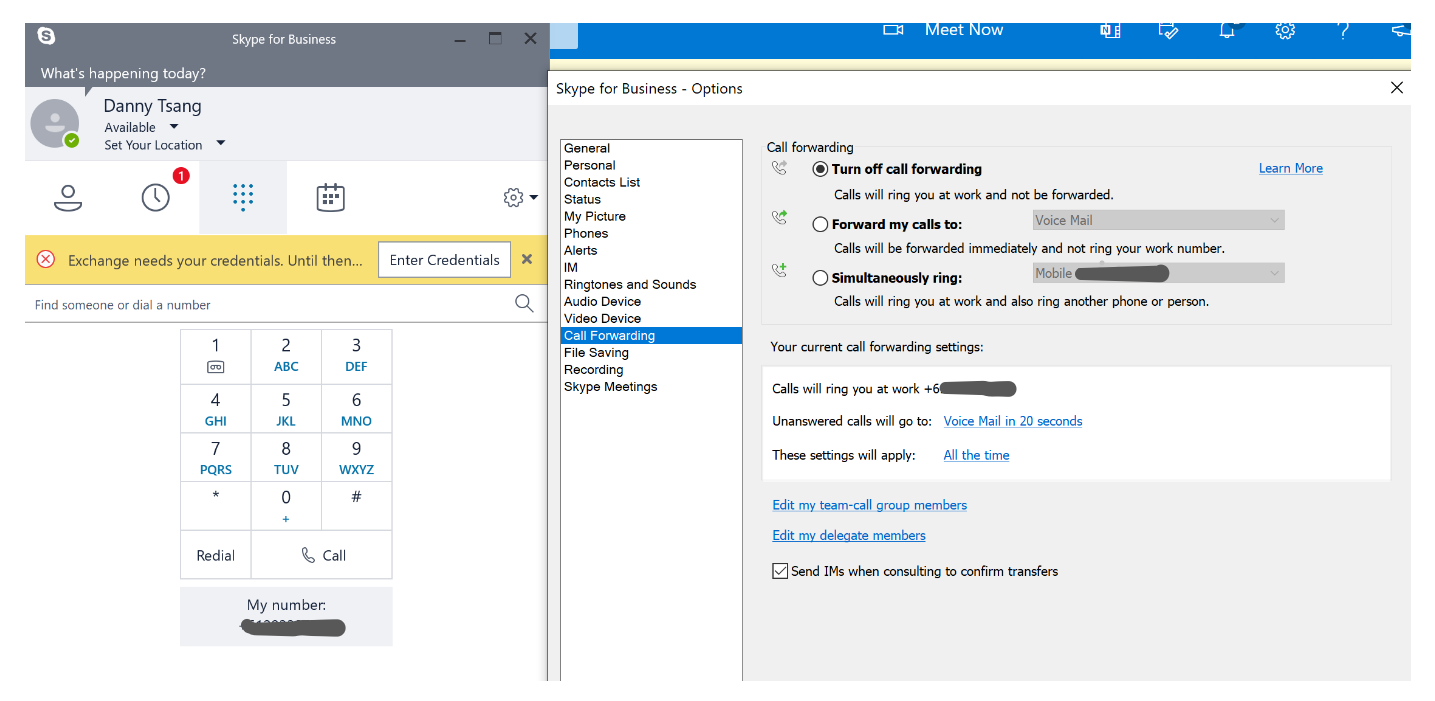The height and width of the screenshot is (701, 1435).
Task: Click the Skype settings gear icon
Action: point(514,198)
